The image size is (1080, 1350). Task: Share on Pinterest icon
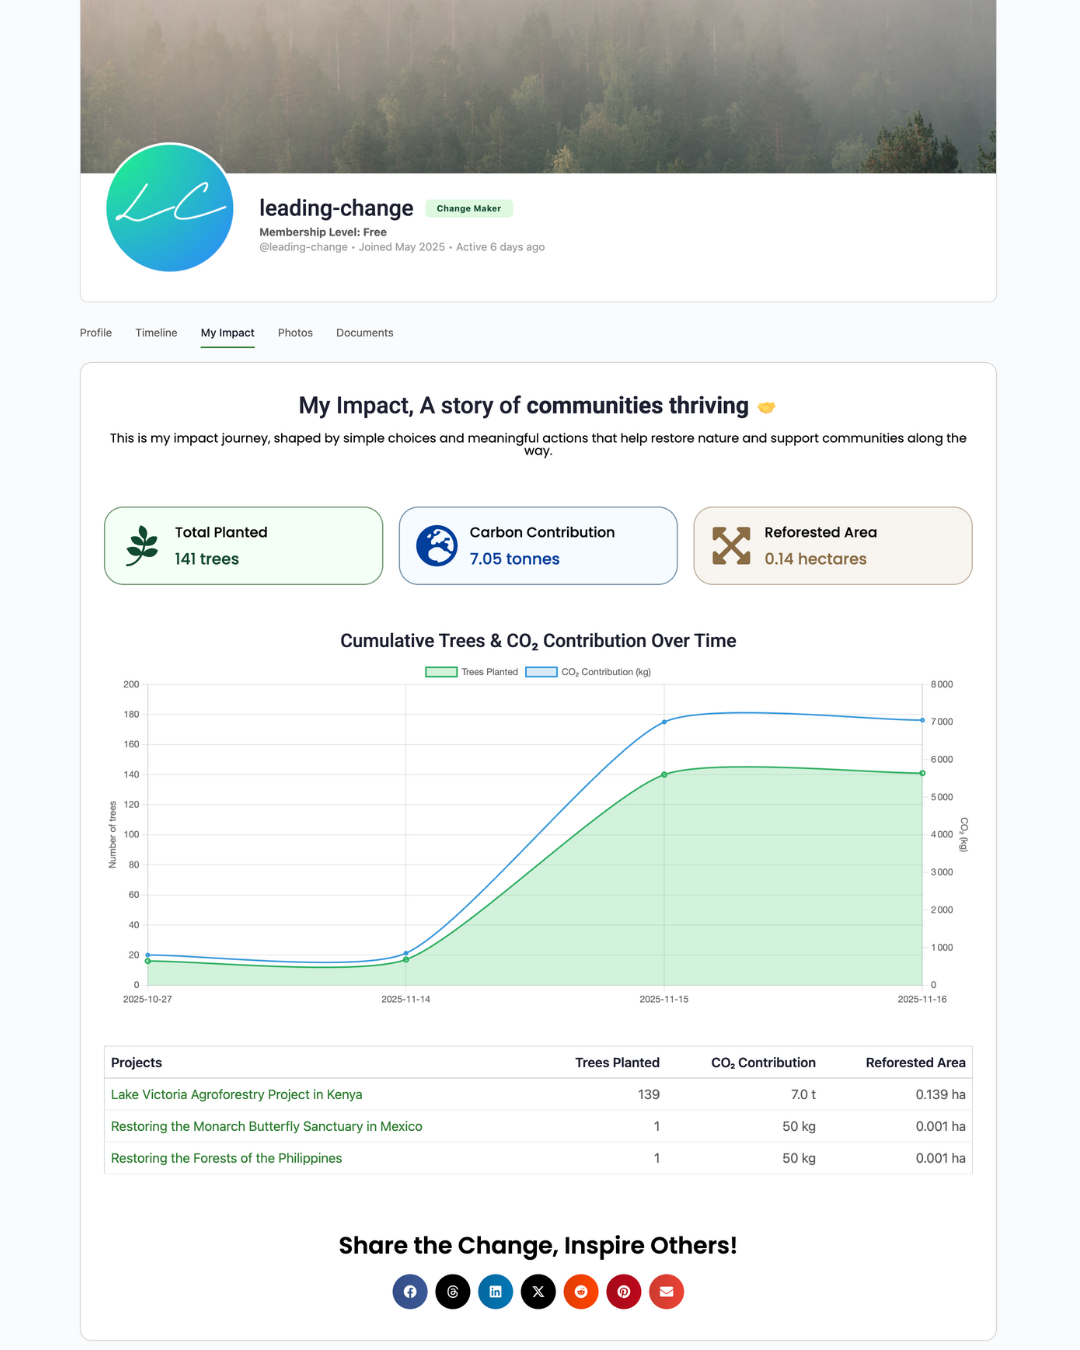[x=623, y=1292]
